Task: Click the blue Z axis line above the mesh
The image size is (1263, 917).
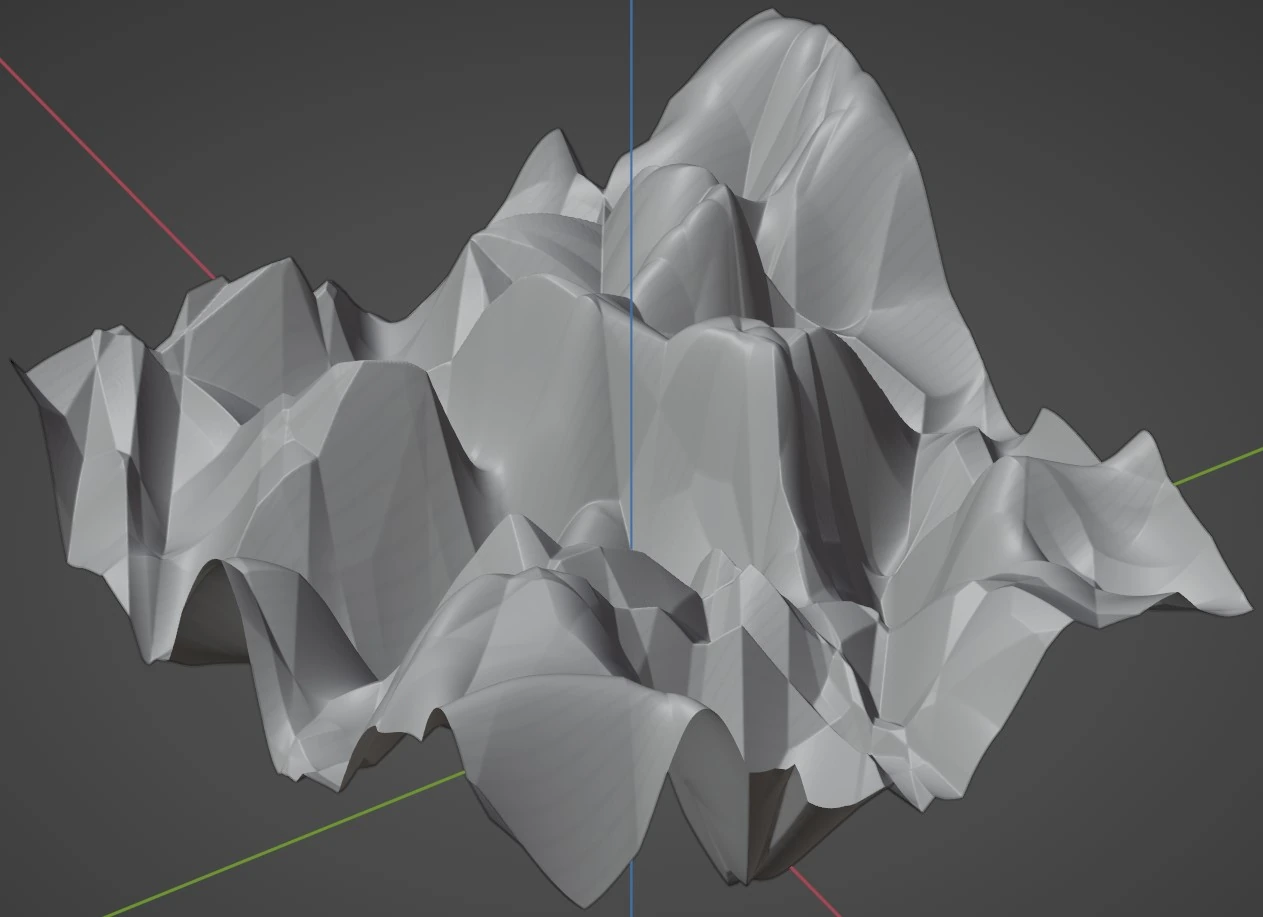Action: 631,70
